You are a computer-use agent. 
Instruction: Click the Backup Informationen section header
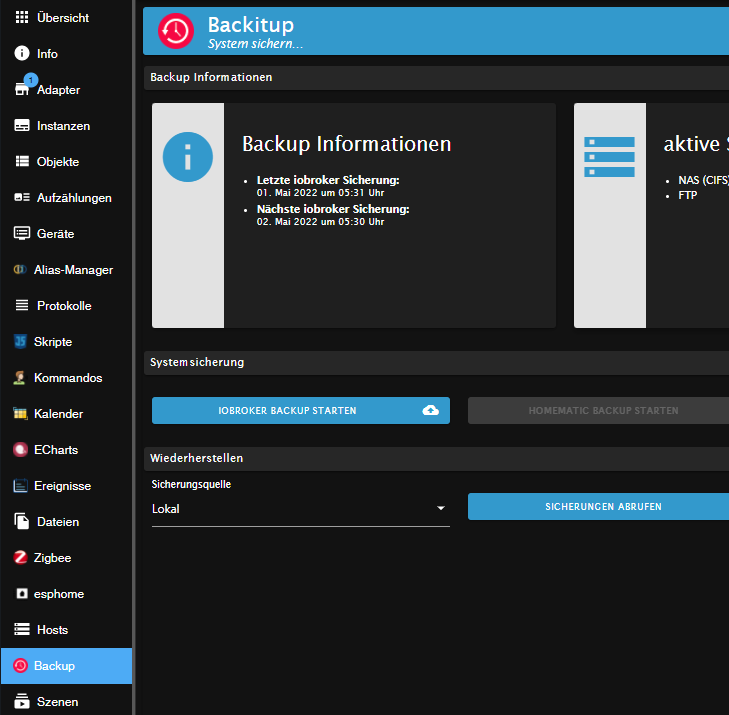coord(436,78)
